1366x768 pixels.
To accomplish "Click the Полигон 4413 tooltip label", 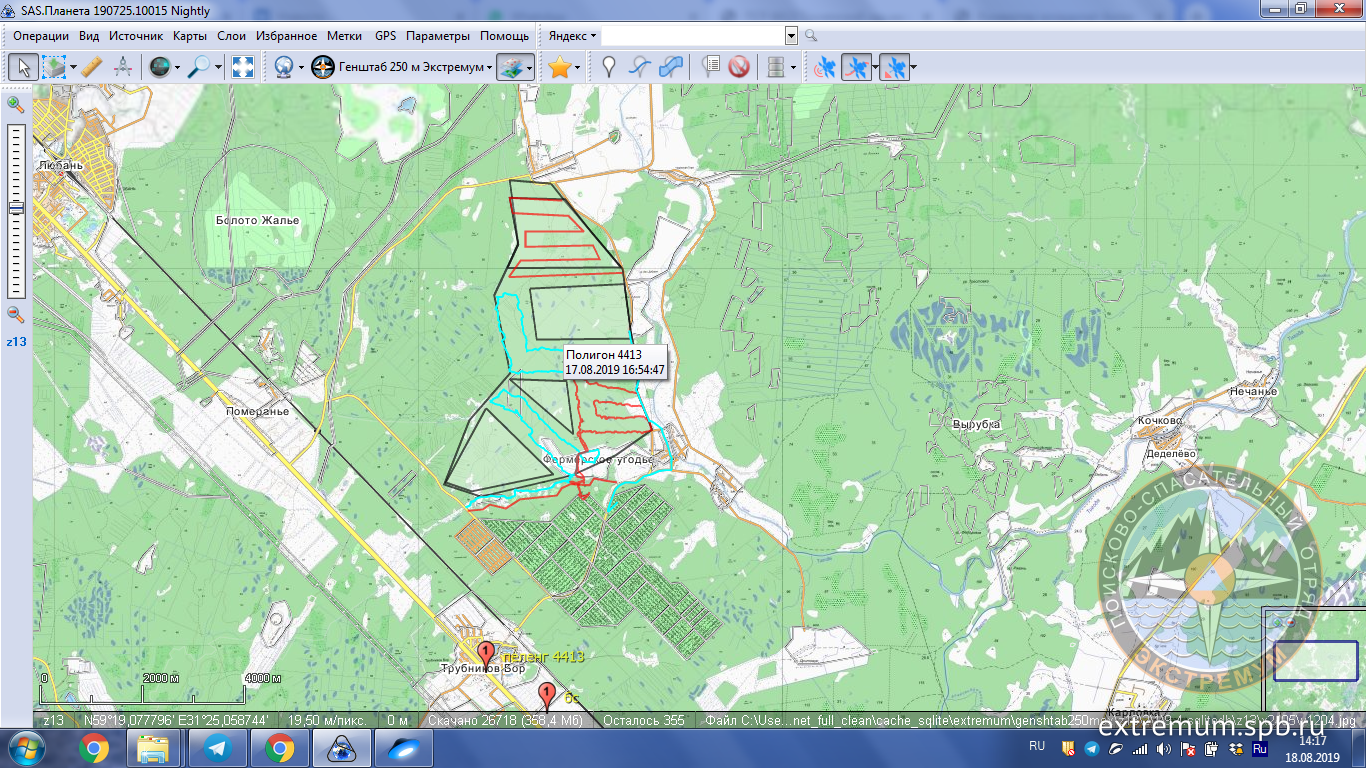I will (615, 362).
